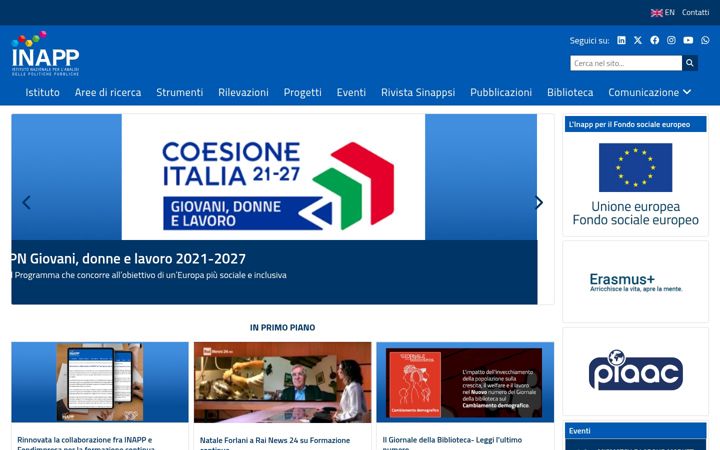Open 'Natale Forlani a Rai News 24' article
720x450 pixels.
tap(275, 443)
